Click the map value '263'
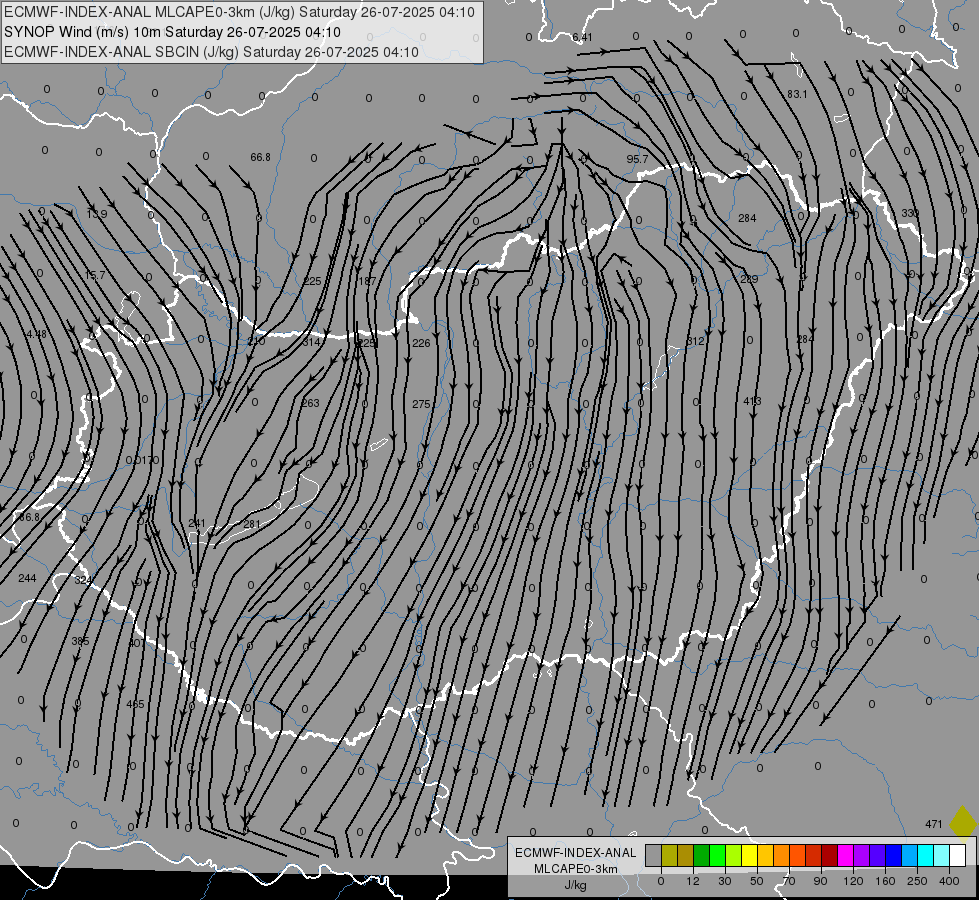The image size is (979, 900). 310,403
